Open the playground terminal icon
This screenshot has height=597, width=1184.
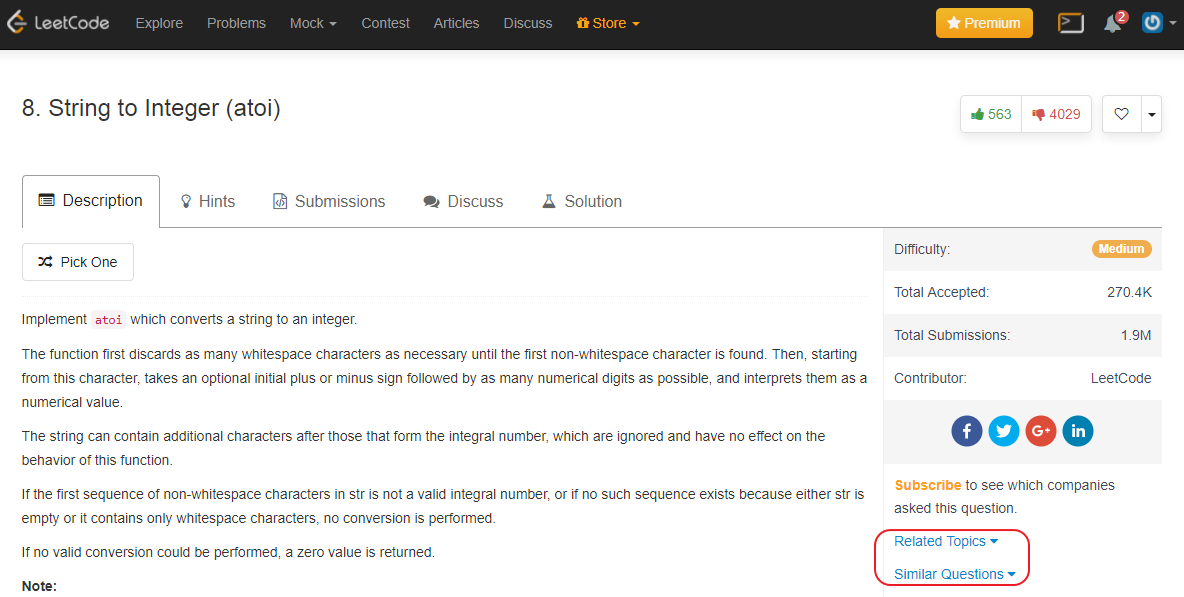click(x=1071, y=23)
